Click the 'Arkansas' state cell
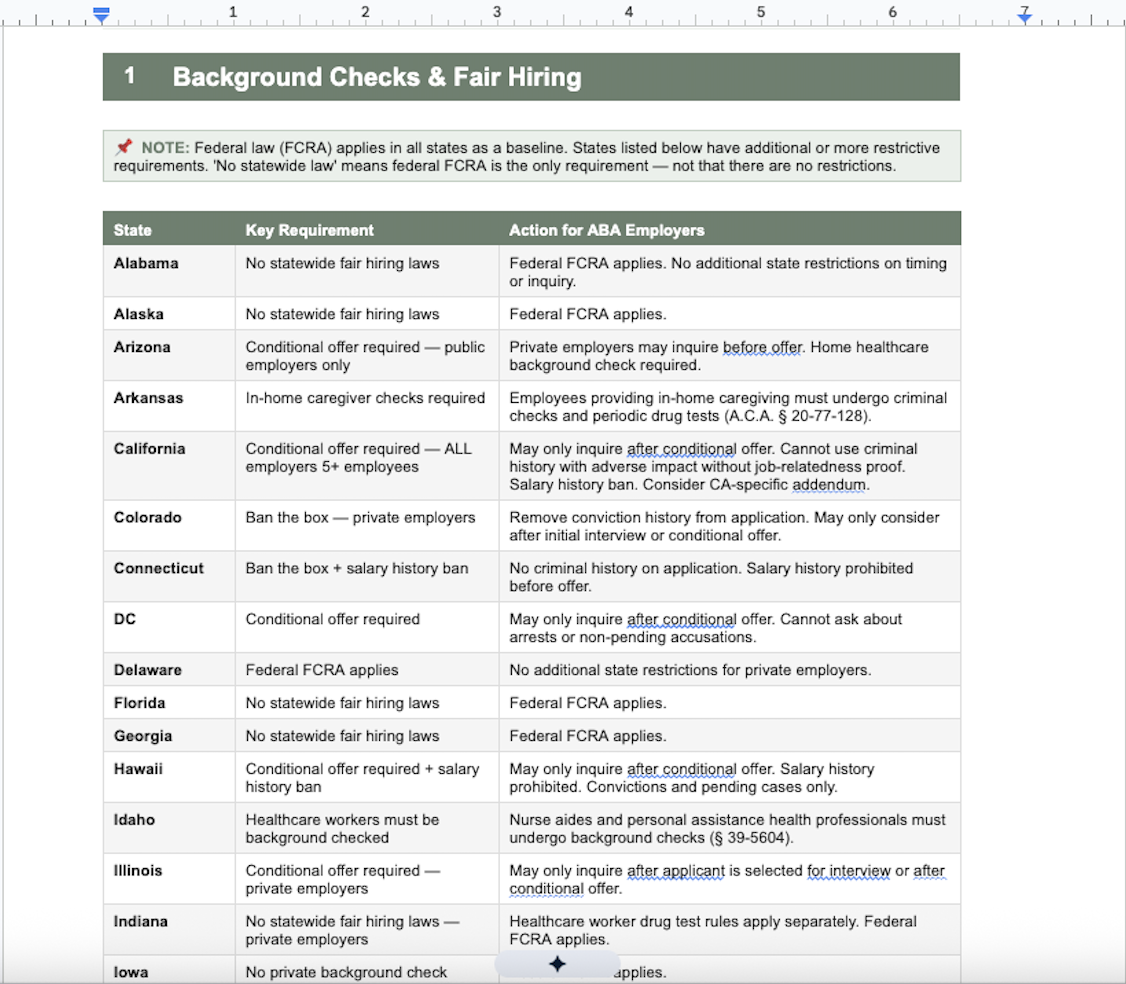Screen dimensions: 1126x984 coord(169,407)
